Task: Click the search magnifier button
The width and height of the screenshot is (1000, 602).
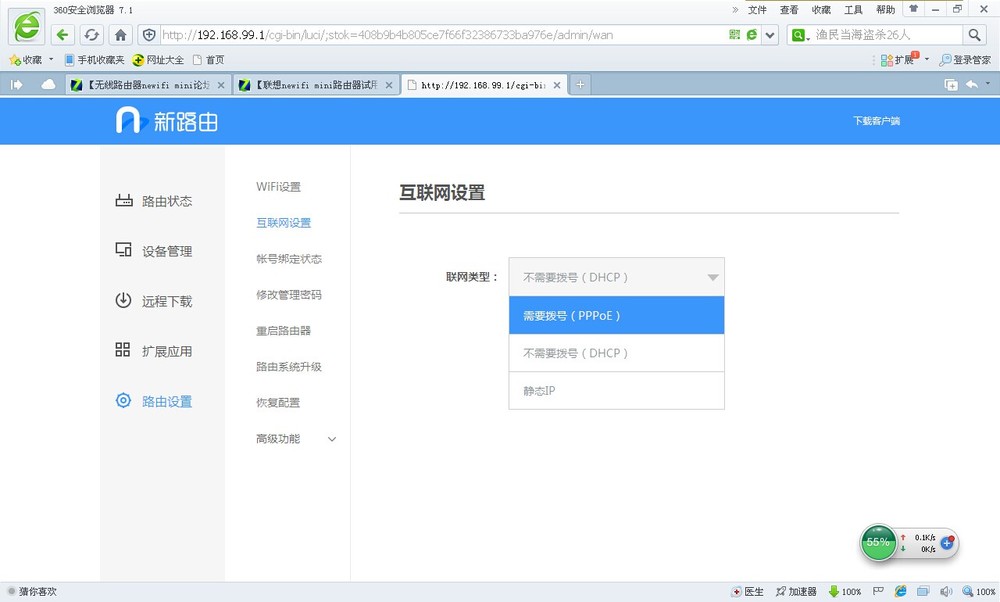Action: (974, 35)
